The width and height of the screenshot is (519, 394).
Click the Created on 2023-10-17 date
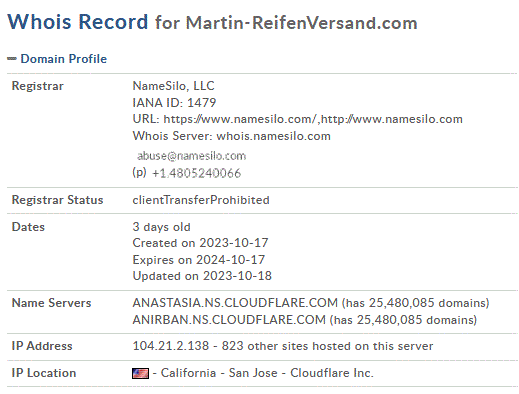pos(200,243)
